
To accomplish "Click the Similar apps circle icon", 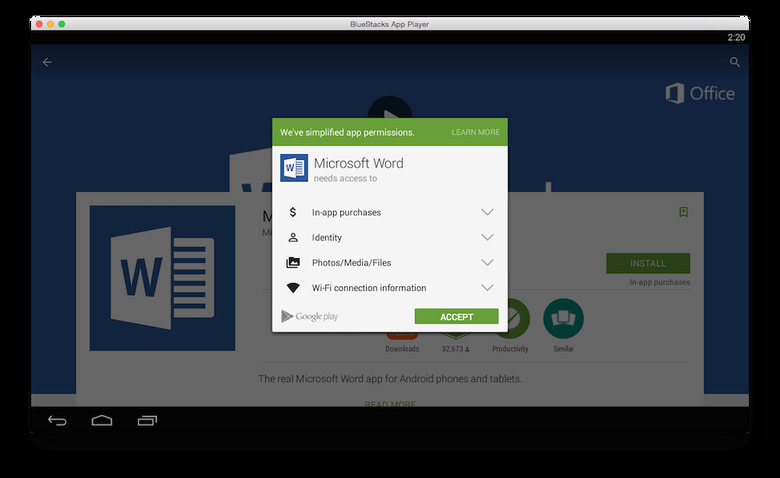I will [x=563, y=319].
